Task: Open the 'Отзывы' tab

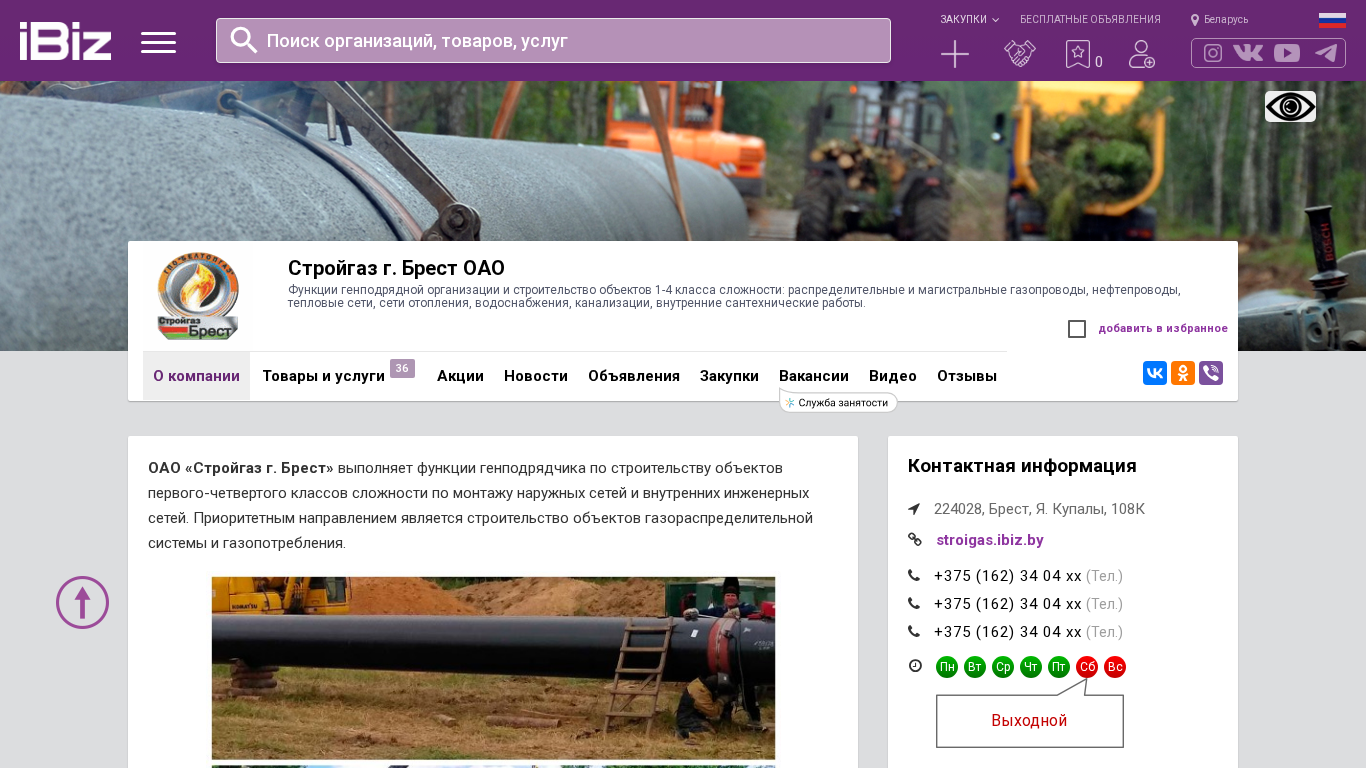Action: pos(966,376)
